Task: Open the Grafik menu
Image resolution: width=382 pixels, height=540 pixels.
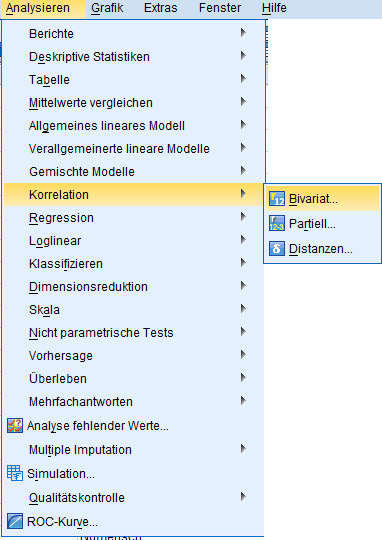Action: tap(107, 8)
